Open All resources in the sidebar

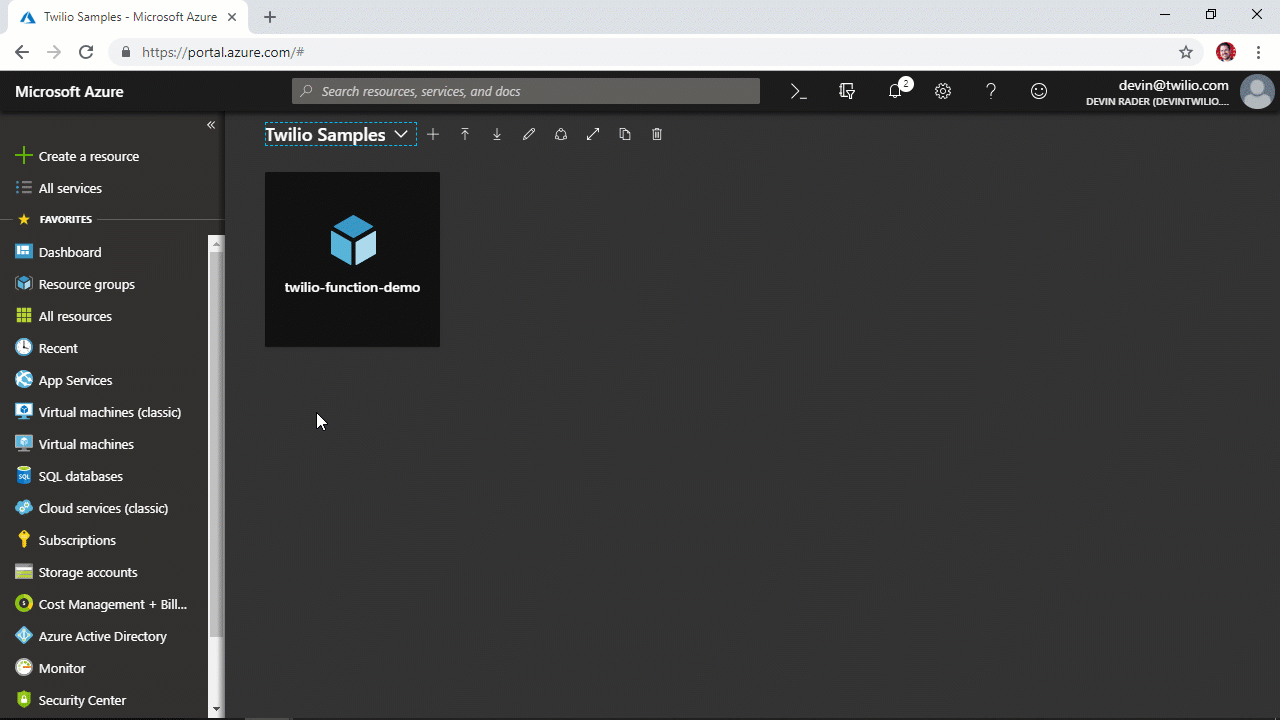pyautogui.click(x=75, y=316)
